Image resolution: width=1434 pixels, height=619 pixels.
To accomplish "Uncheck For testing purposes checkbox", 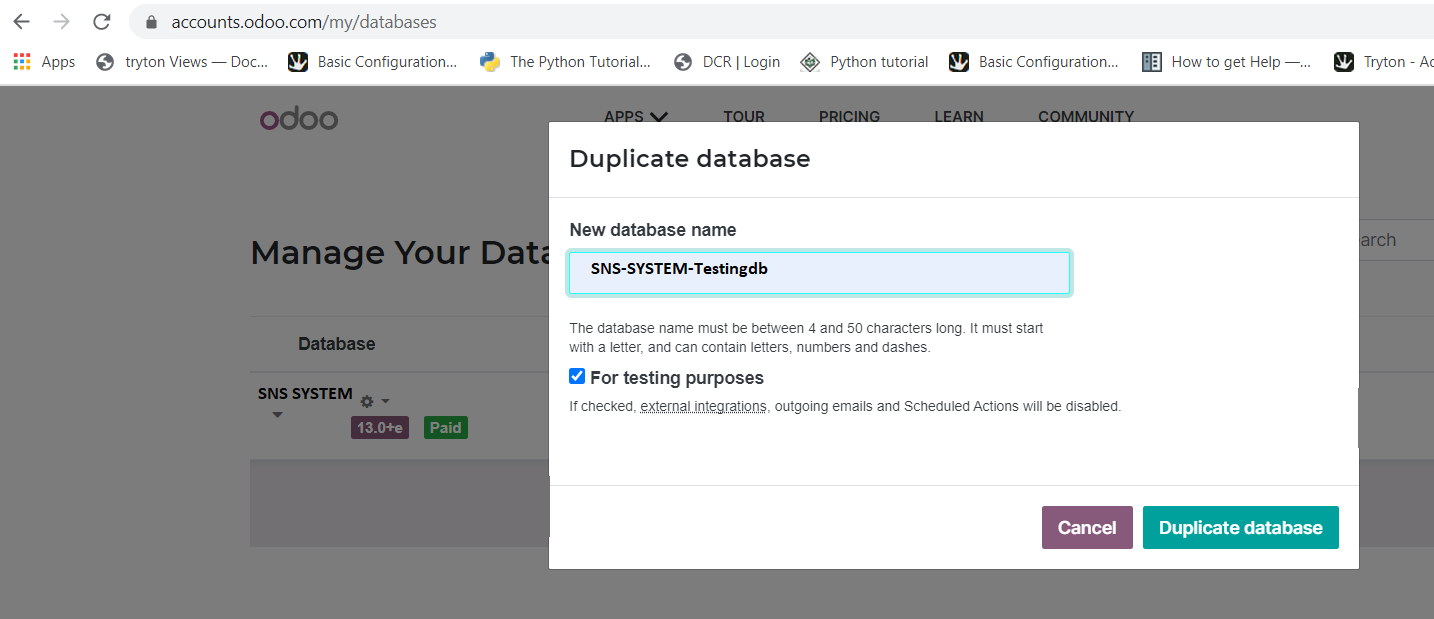I will (x=577, y=377).
